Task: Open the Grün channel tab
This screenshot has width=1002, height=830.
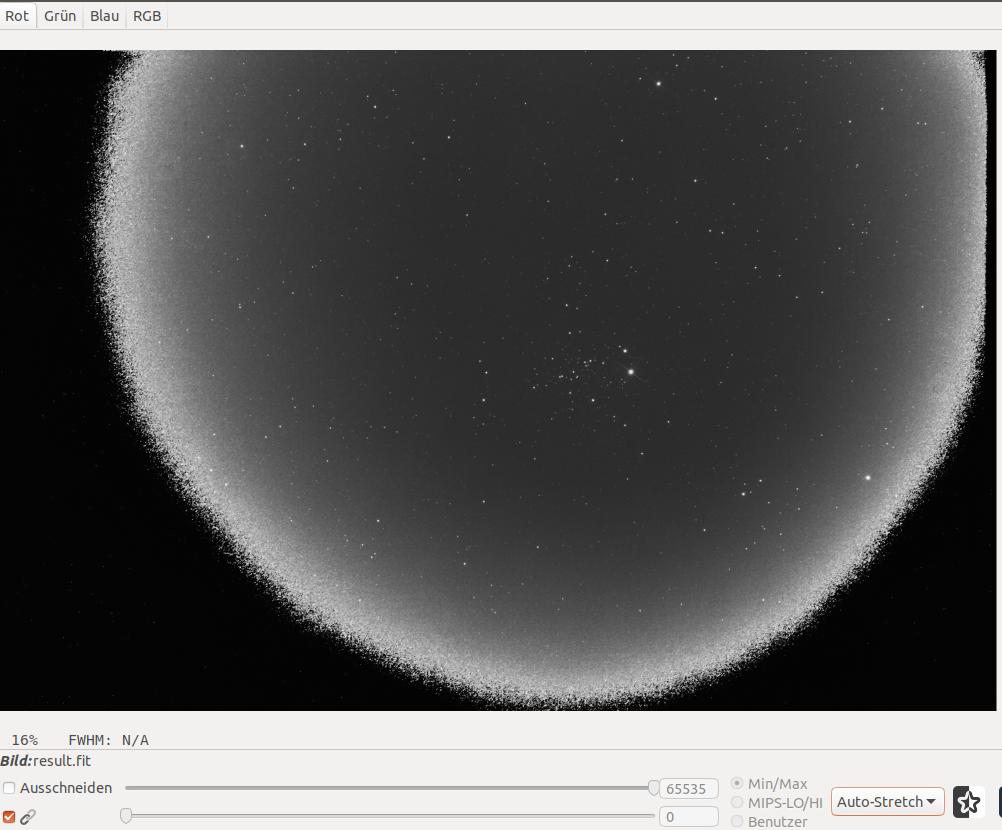Action: pos(60,16)
